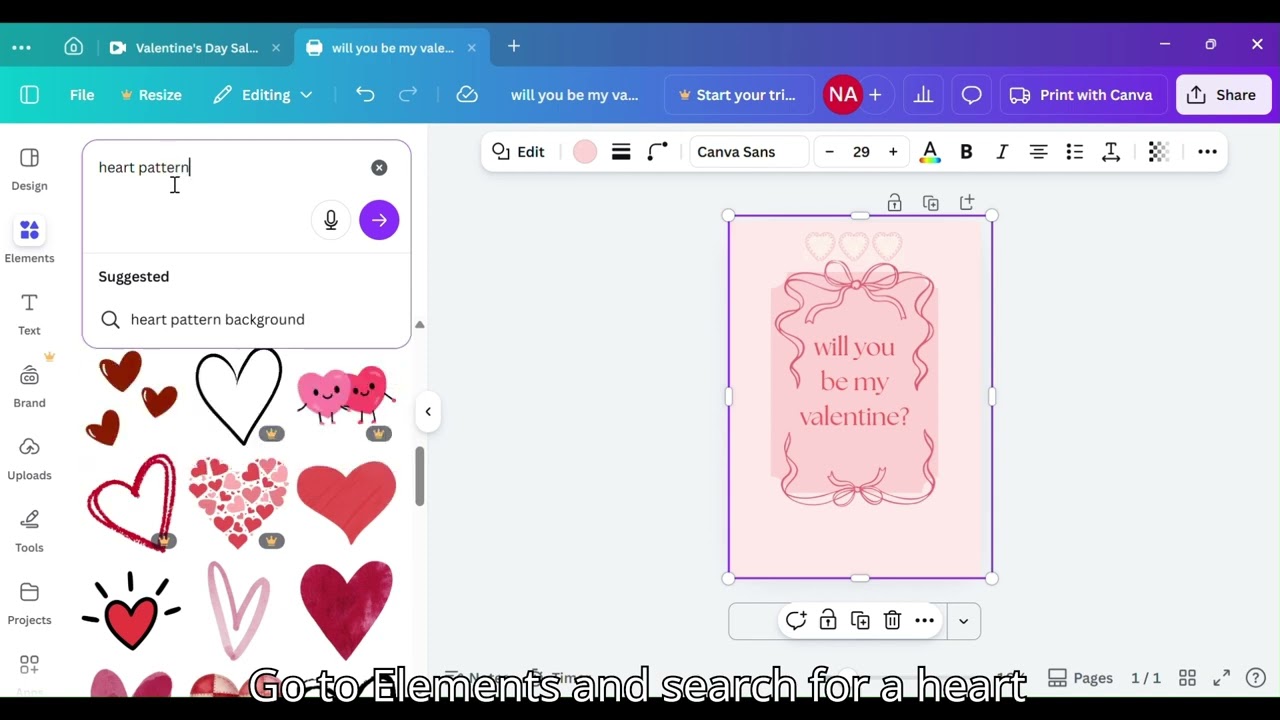Open the pink background color swatch
Viewport: 1280px width, 720px height.
click(x=585, y=152)
